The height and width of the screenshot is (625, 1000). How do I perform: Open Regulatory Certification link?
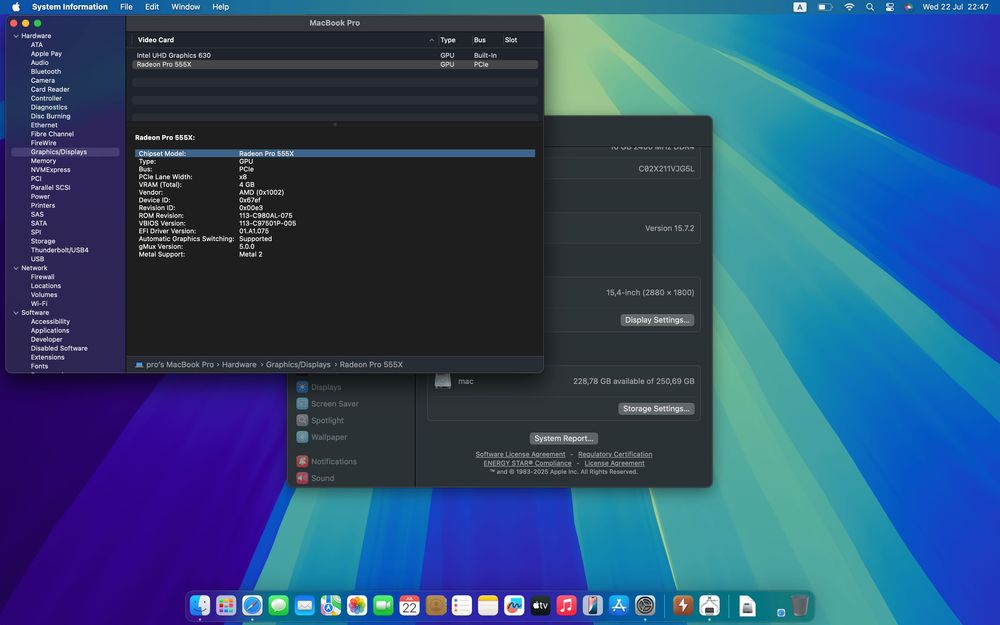pos(615,455)
